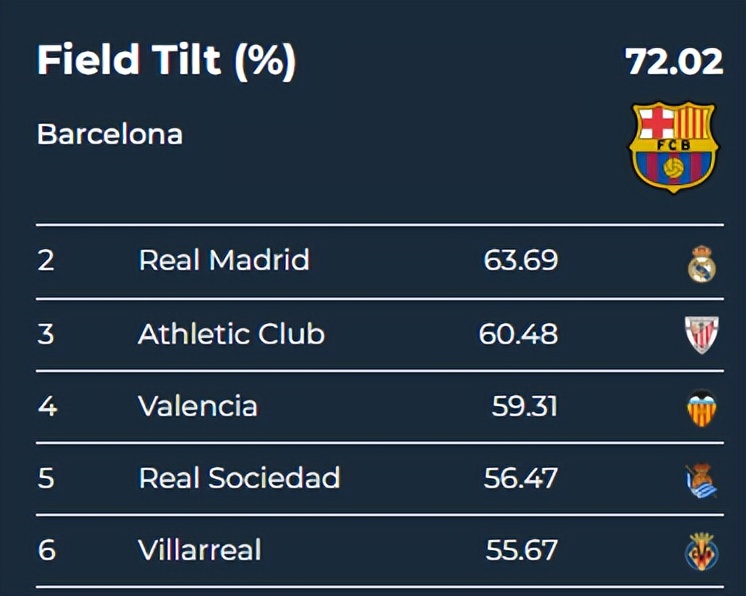Click the Barcelona leader name
The image size is (746, 596).
point(110,134)
